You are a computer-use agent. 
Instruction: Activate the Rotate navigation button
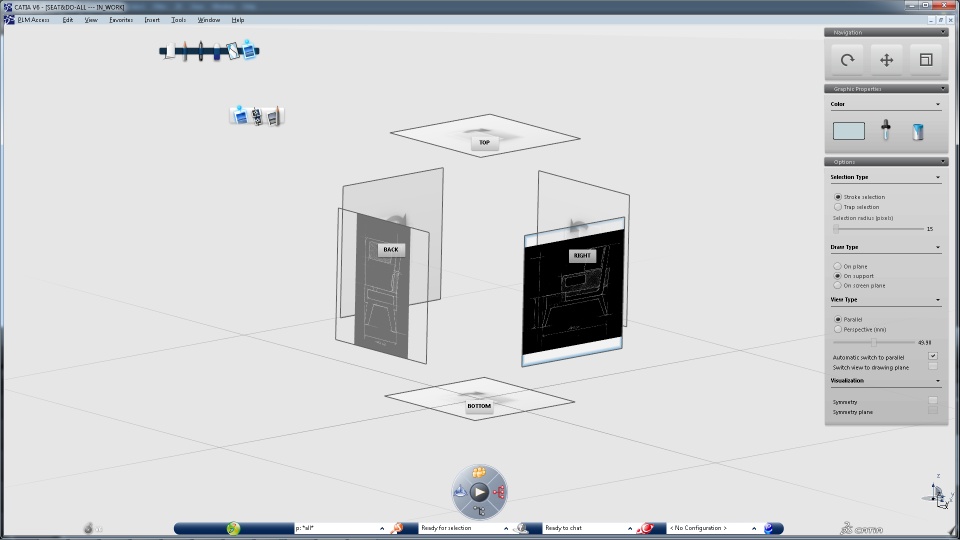(847, 60)
